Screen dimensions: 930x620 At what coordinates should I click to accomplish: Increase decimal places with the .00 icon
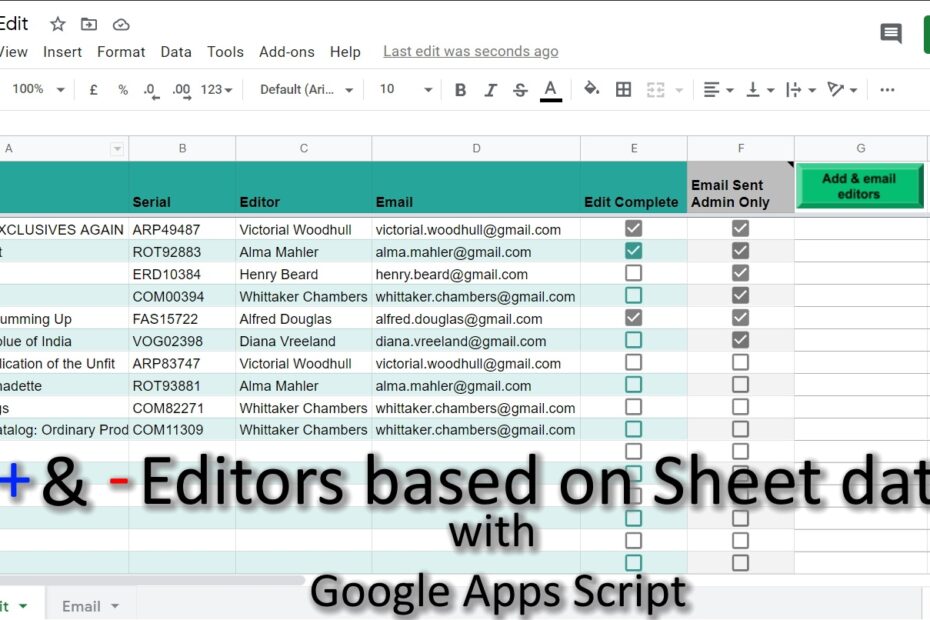click(181, 91)
